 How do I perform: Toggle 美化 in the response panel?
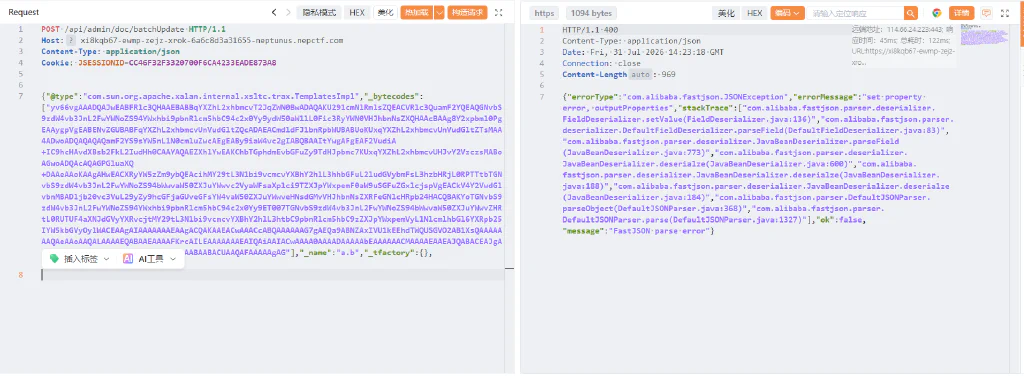click(x=726, y=13)
